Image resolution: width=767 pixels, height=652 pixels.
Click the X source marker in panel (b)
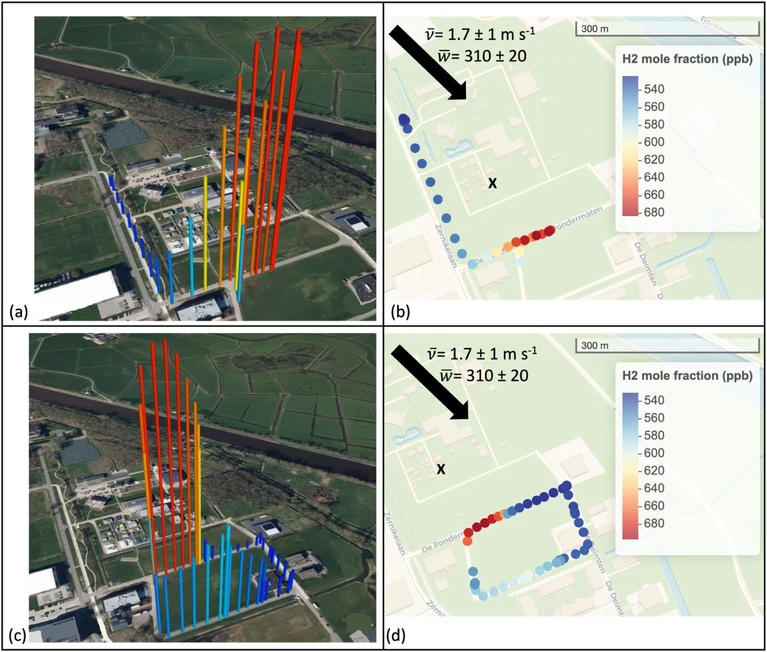point(493,183)
